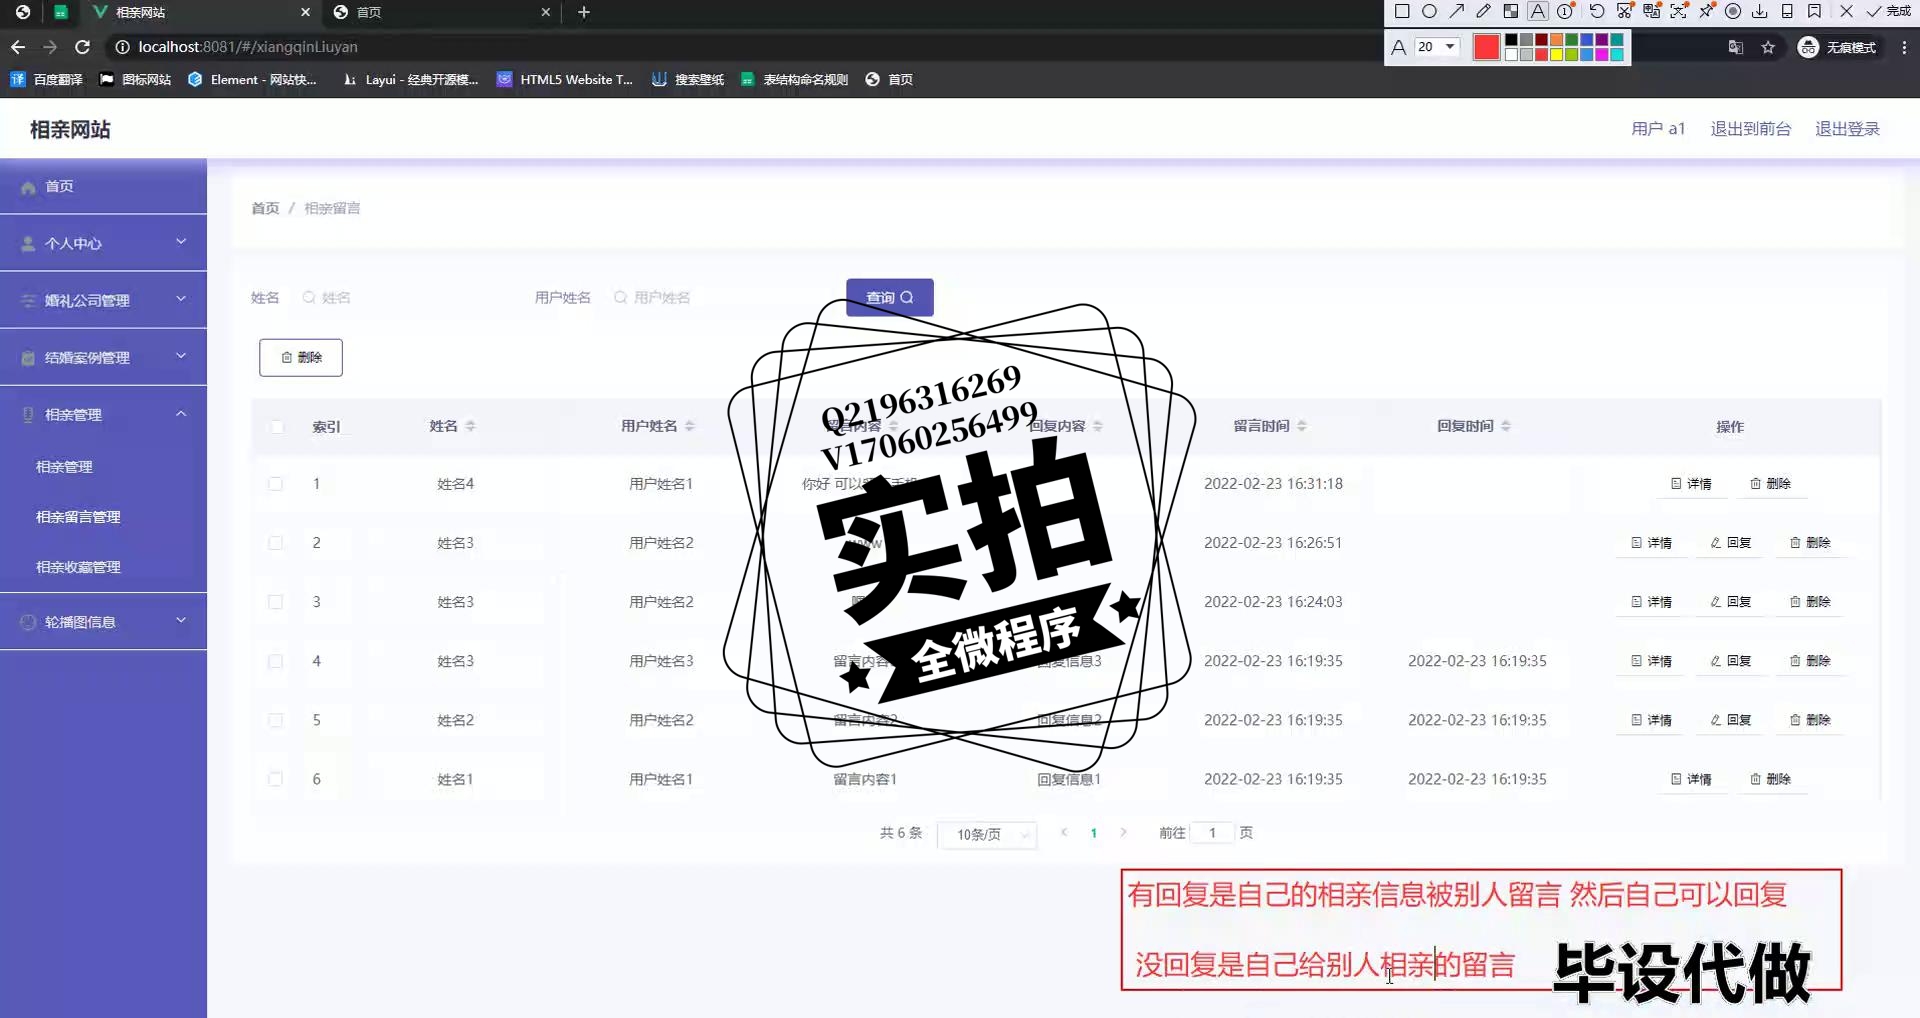Select the rectangle annotation tool
The image size is (1920, 1018).
click(1402, 12)
